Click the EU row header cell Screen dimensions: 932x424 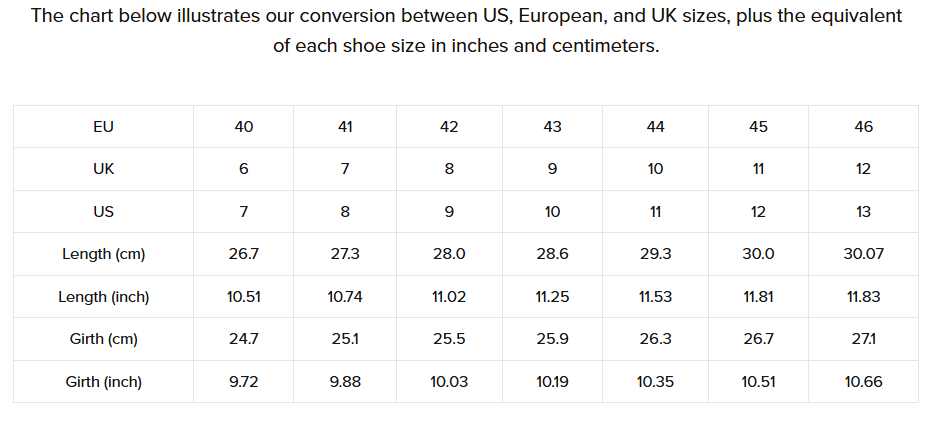coord(103,127)
